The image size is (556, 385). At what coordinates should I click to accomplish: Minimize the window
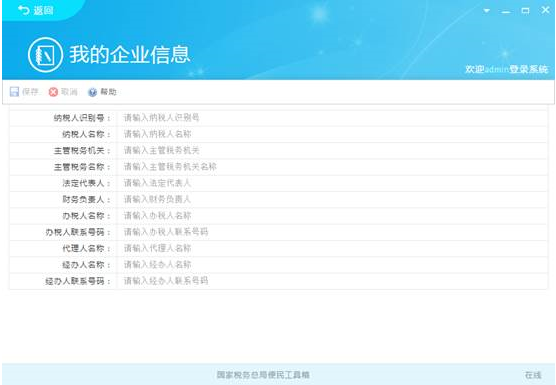(x=506, y=11)
